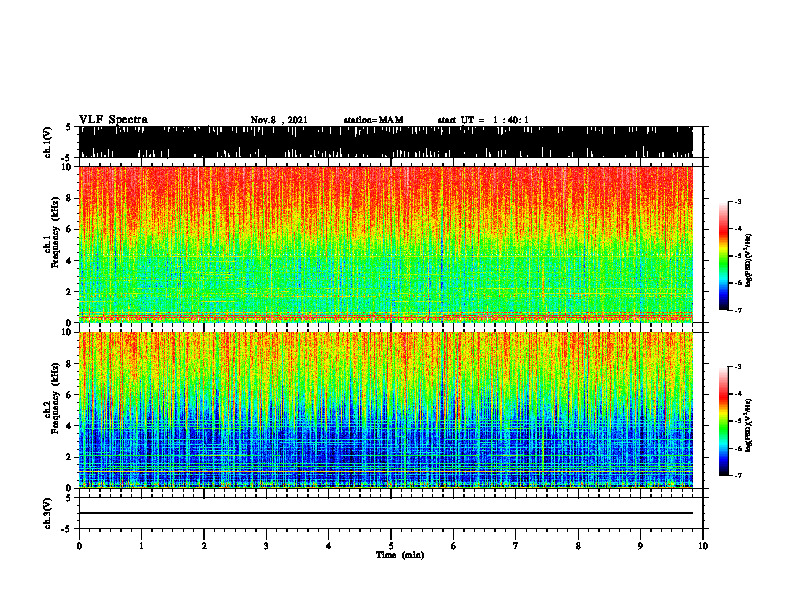Click time axis tick label "1"

[141, 546]
